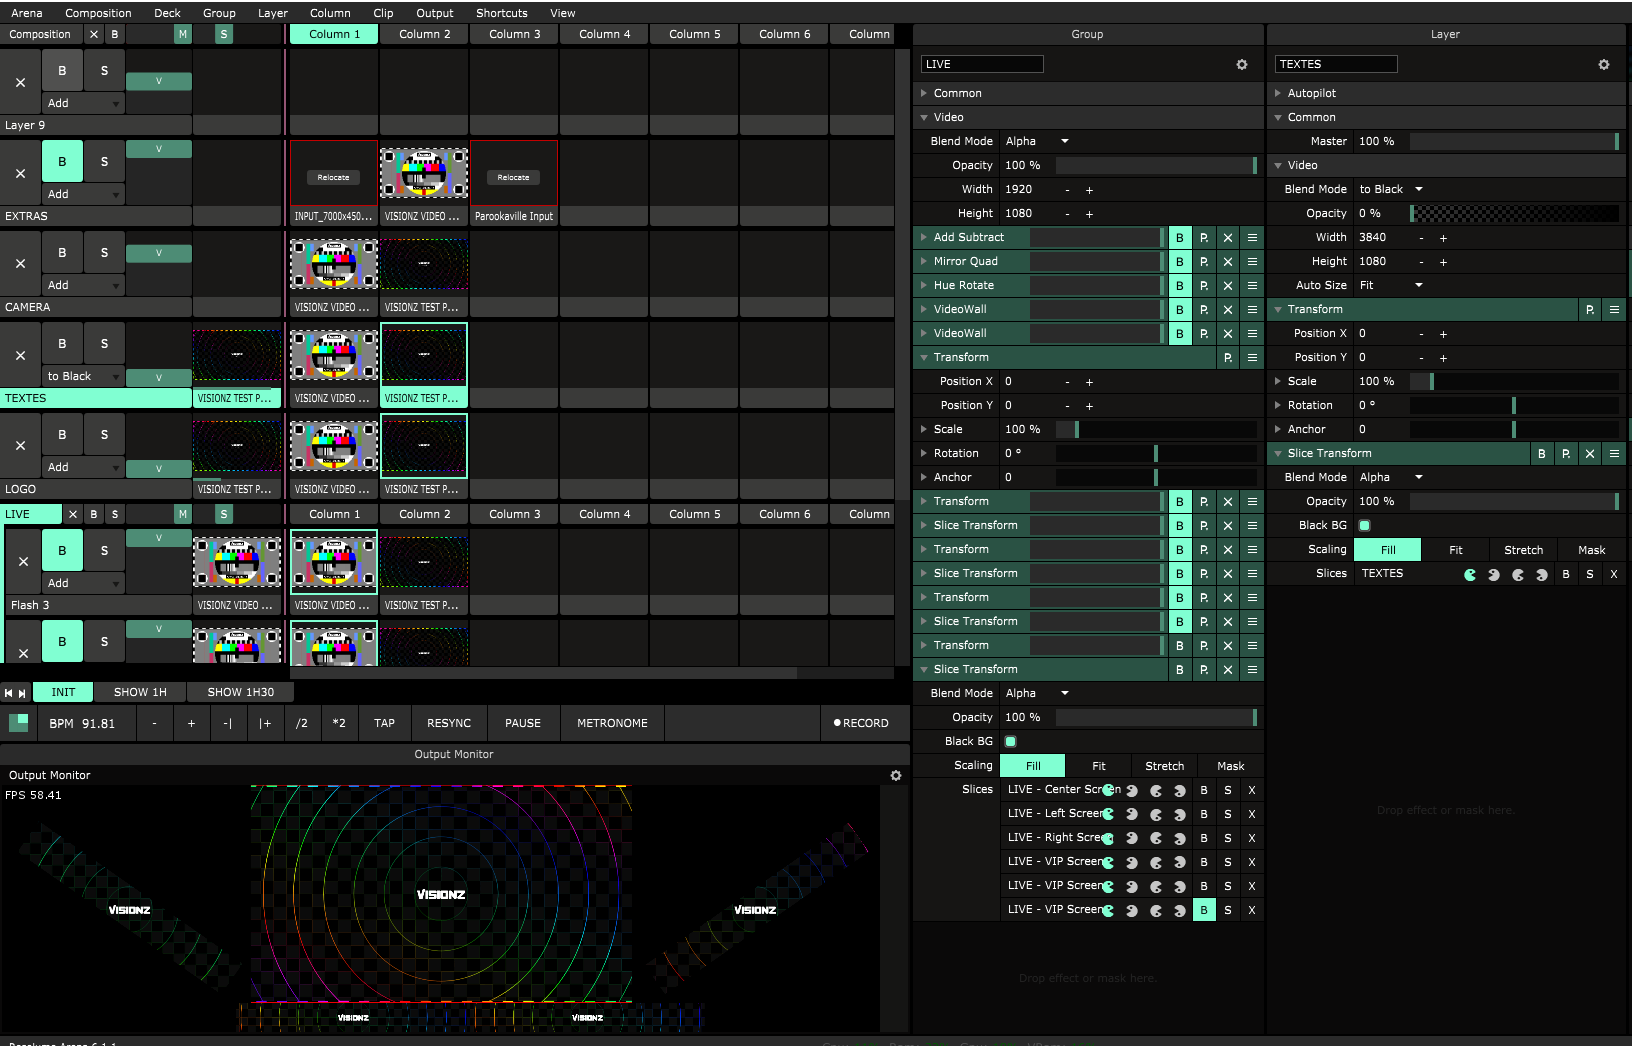Viewport: 1632px width, 1046px height.
Task: Remove the Hue Rotate effect
Action: (x=1228, y=286)
